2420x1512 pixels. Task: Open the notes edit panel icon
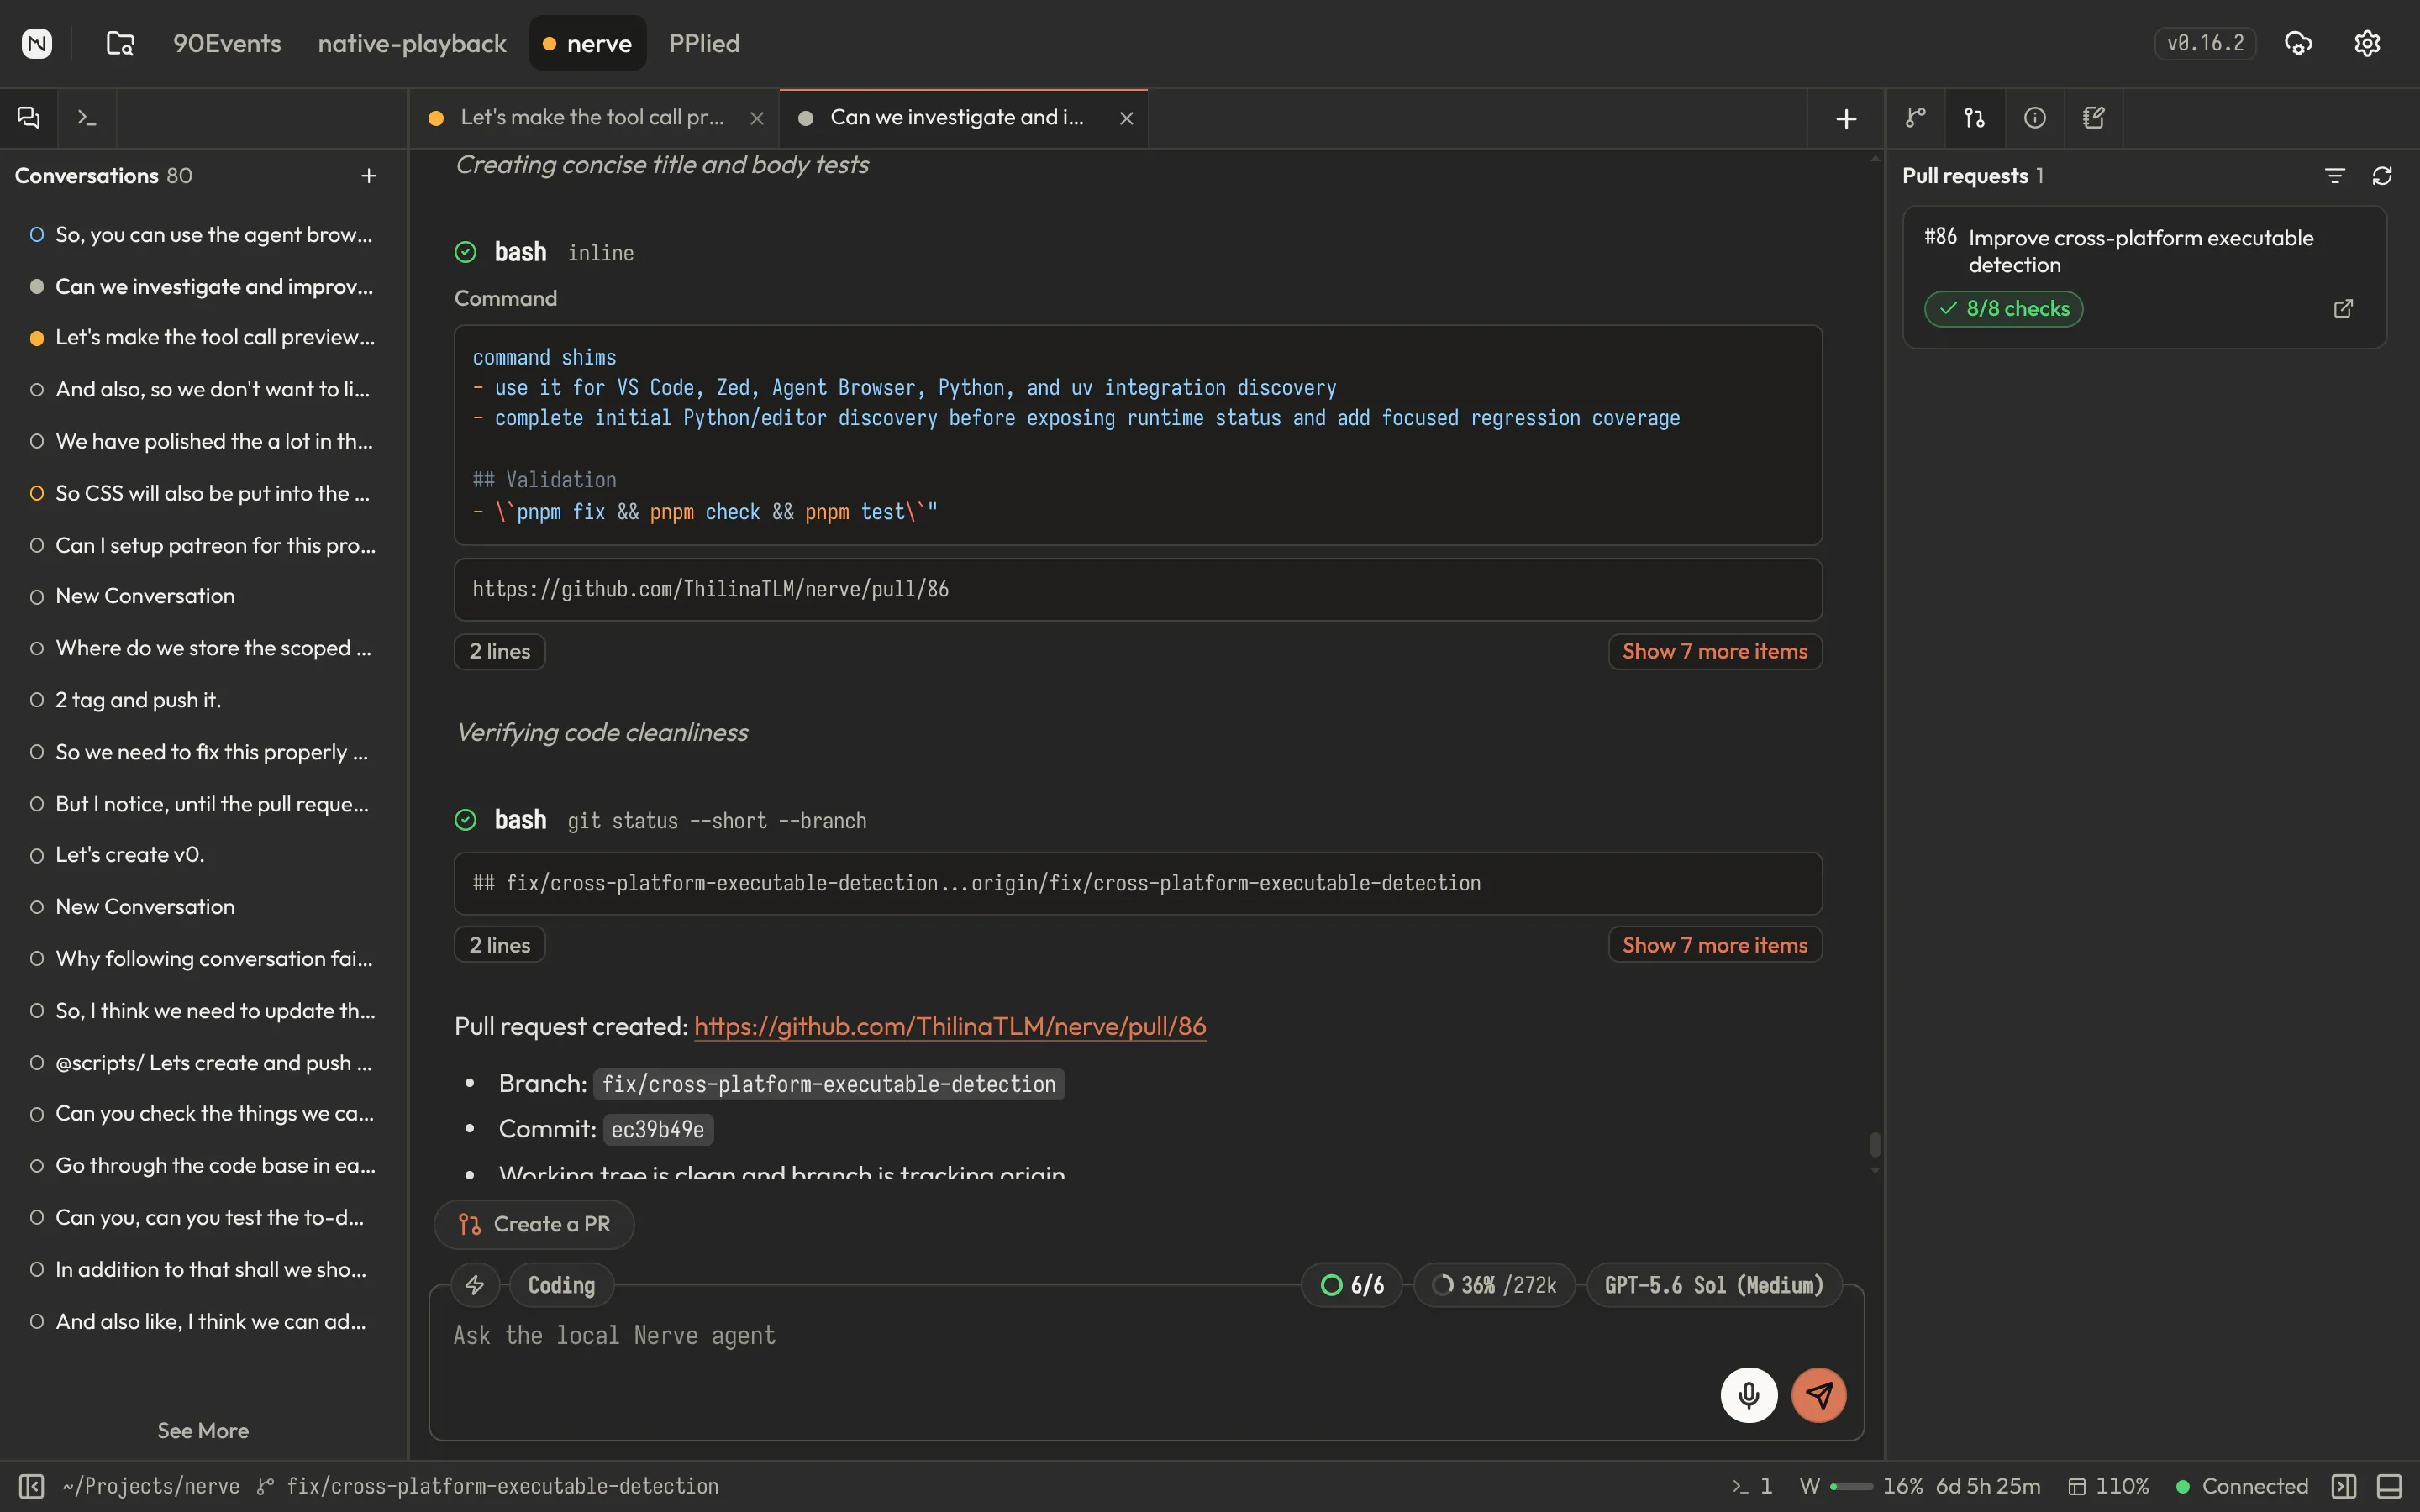2093,118
